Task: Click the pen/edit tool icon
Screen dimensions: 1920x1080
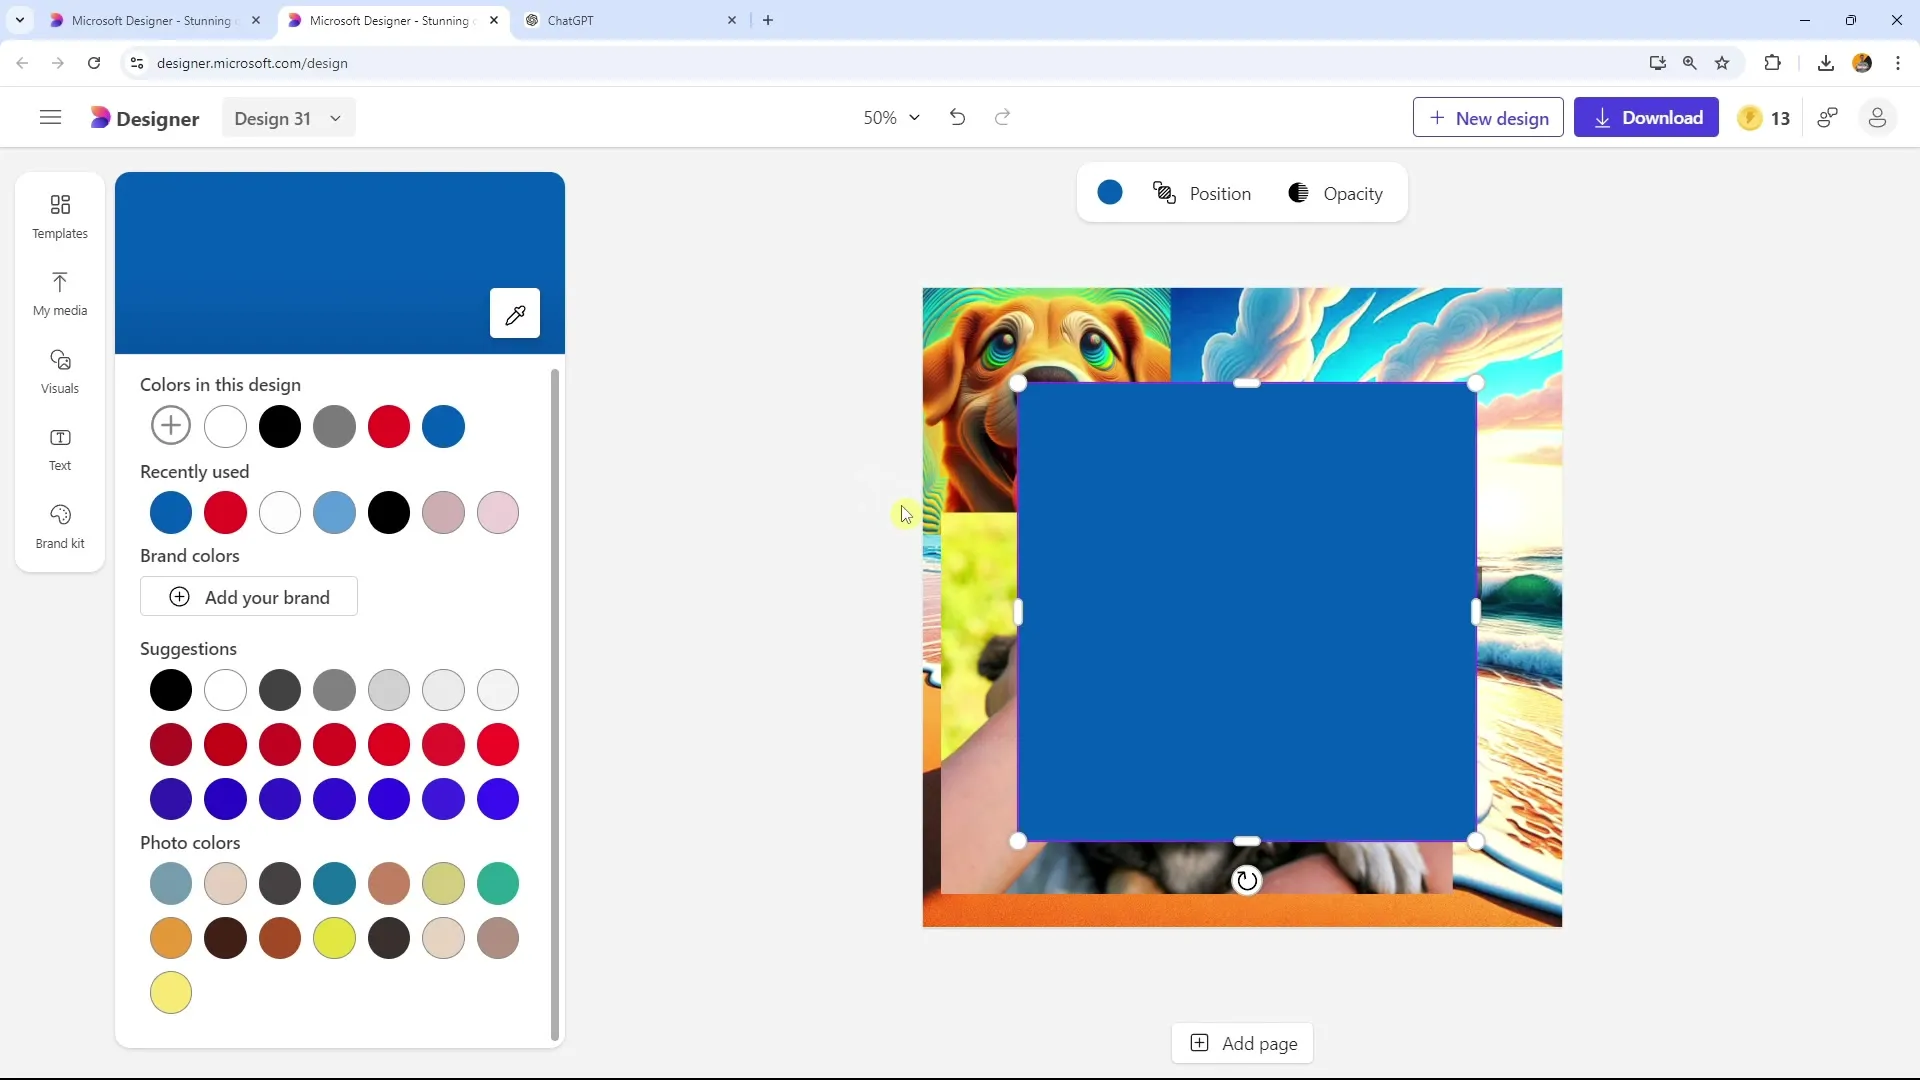Action: pos(516,314)
